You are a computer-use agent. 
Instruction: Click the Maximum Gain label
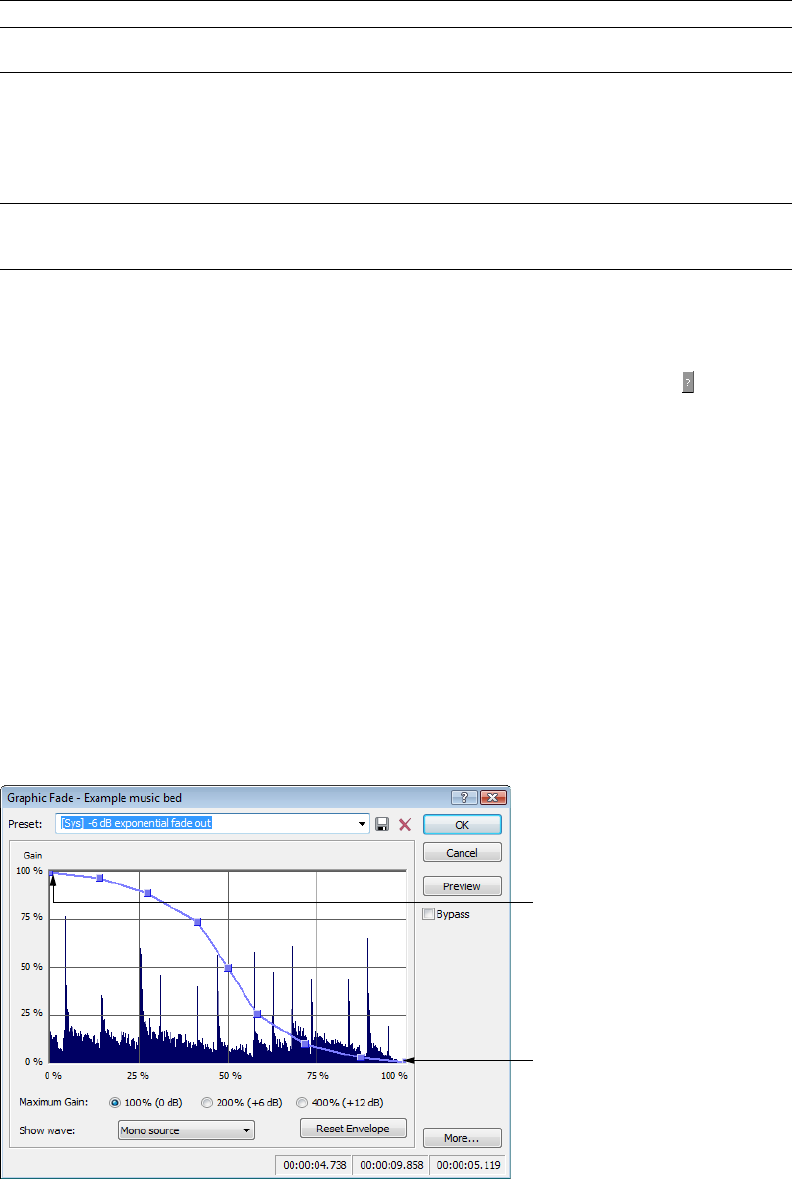[53, 1102]
